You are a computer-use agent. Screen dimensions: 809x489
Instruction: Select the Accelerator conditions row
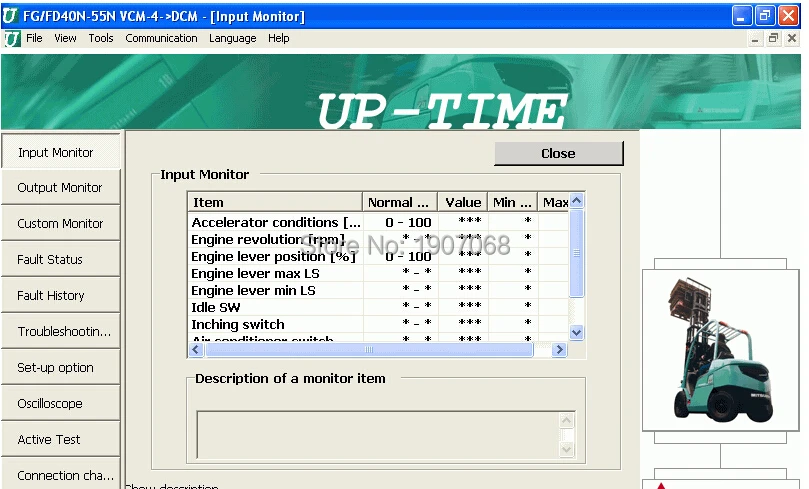(379, 222)
